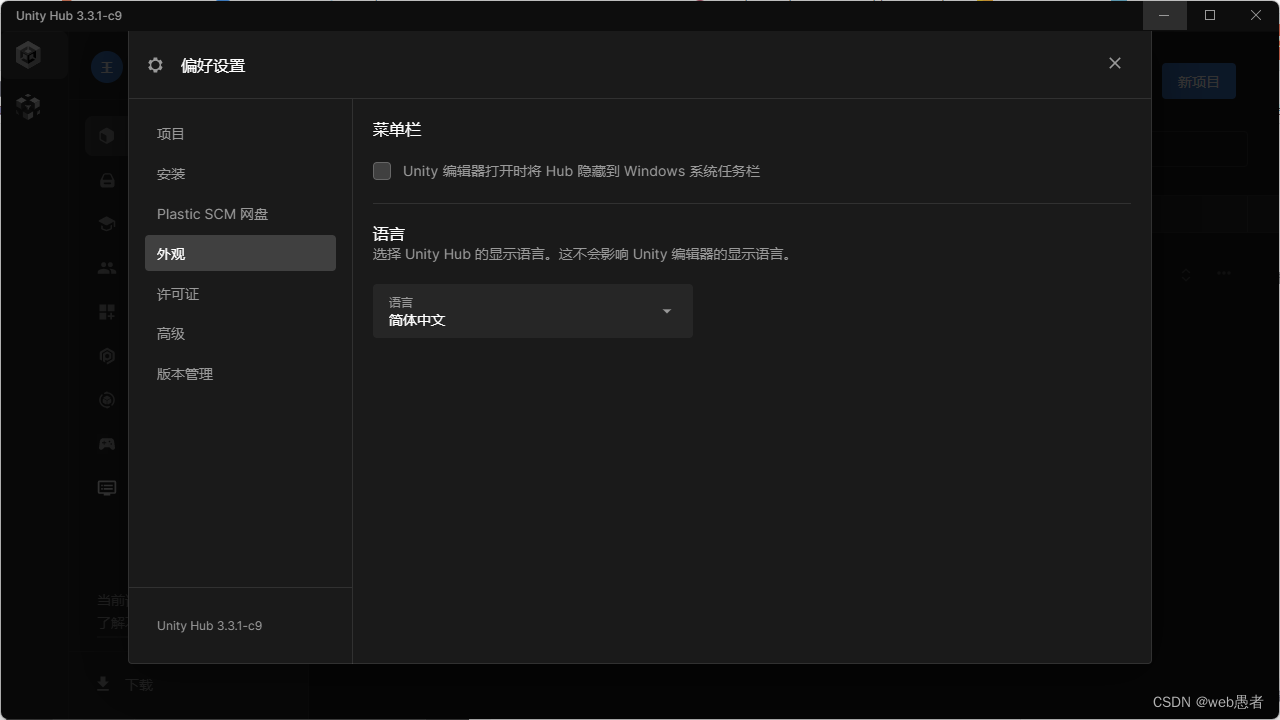1280x720 pixels.
Task: Click the dropdown arrow on the language selector
Action: [x=666, y=311]
